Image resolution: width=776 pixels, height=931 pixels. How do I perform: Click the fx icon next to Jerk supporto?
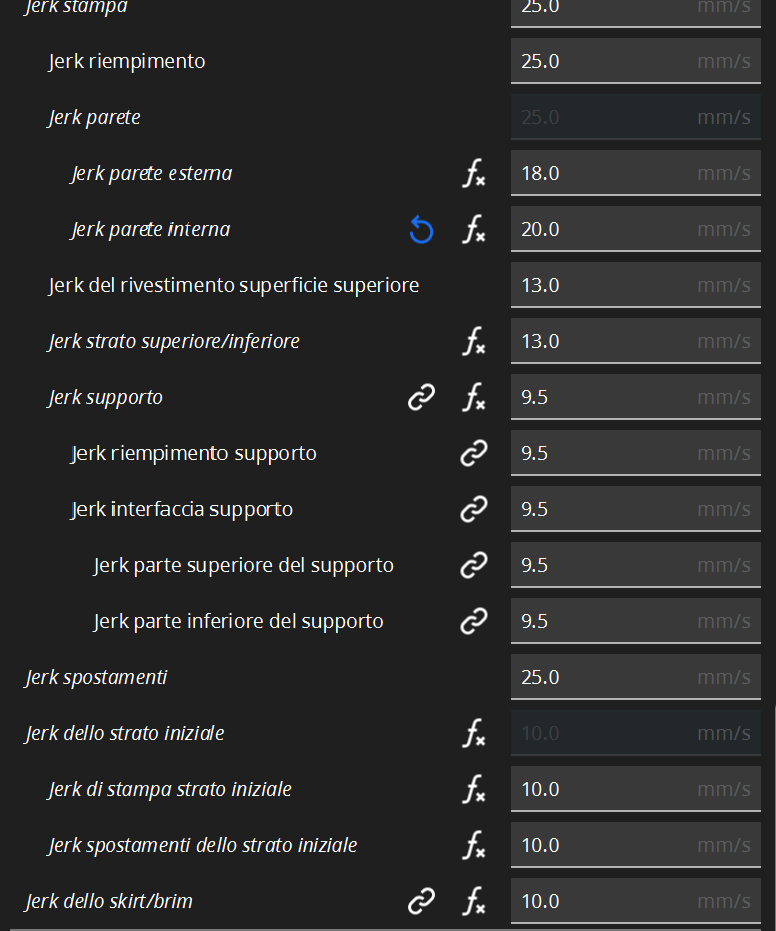point(473,398)
